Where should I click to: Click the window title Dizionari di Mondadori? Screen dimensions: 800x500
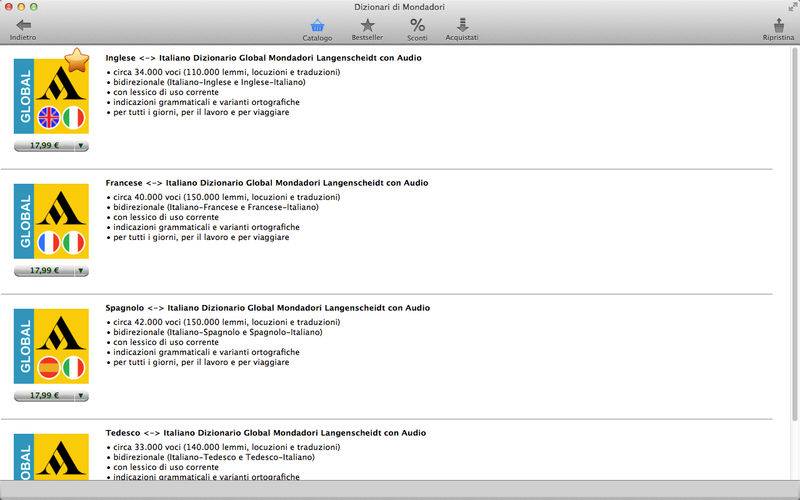click(x=399, y=7)
